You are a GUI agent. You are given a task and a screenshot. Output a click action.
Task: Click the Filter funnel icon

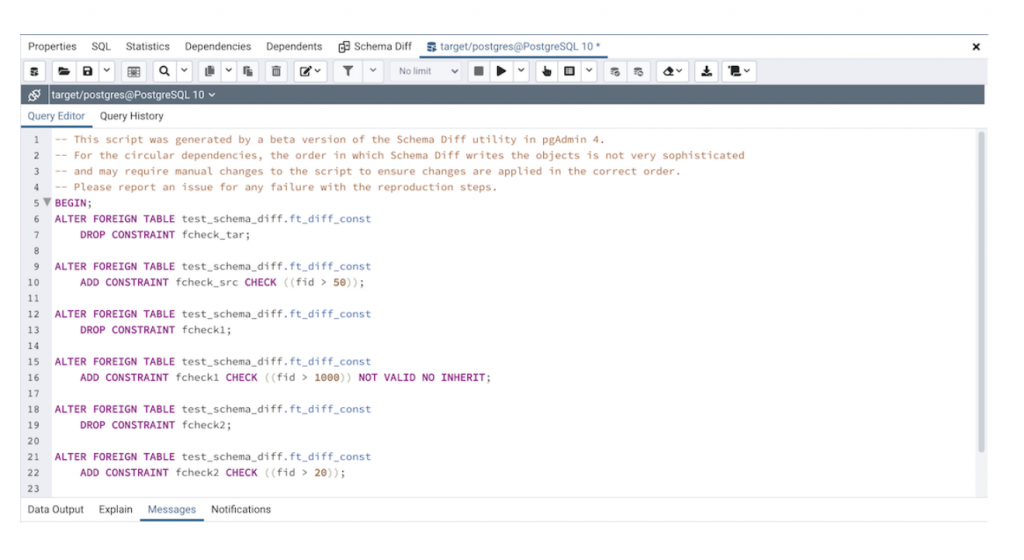348,71
